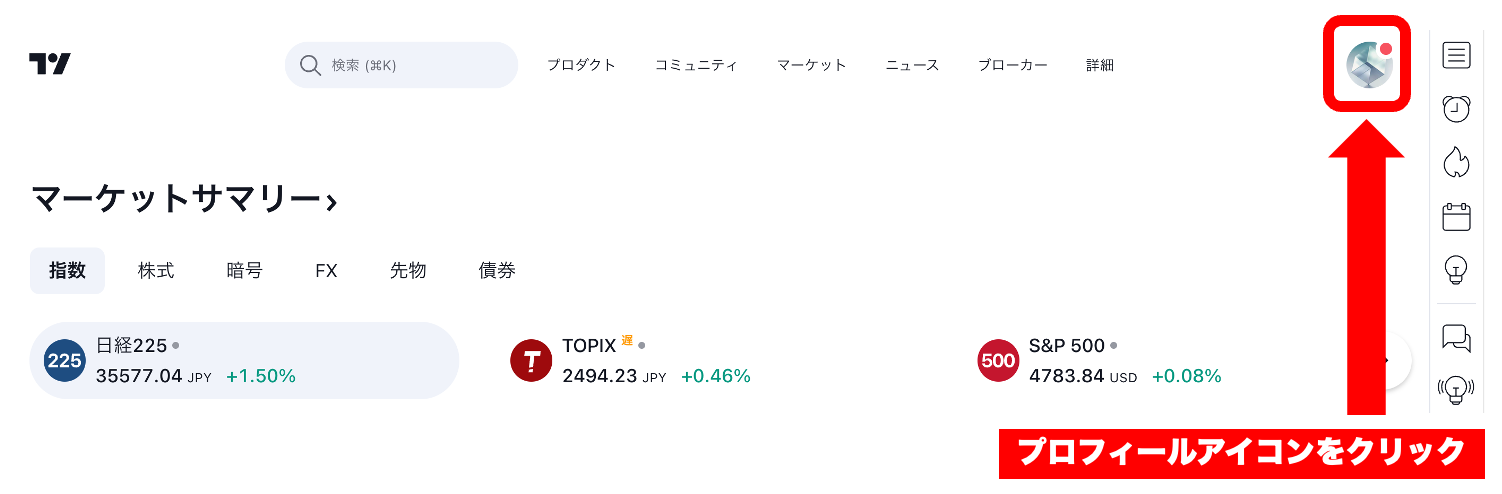Image resolution: width=1502 pixels, height=494 pixels.
Task: Open the idea streams broadcast icon
Action: 1456,389
